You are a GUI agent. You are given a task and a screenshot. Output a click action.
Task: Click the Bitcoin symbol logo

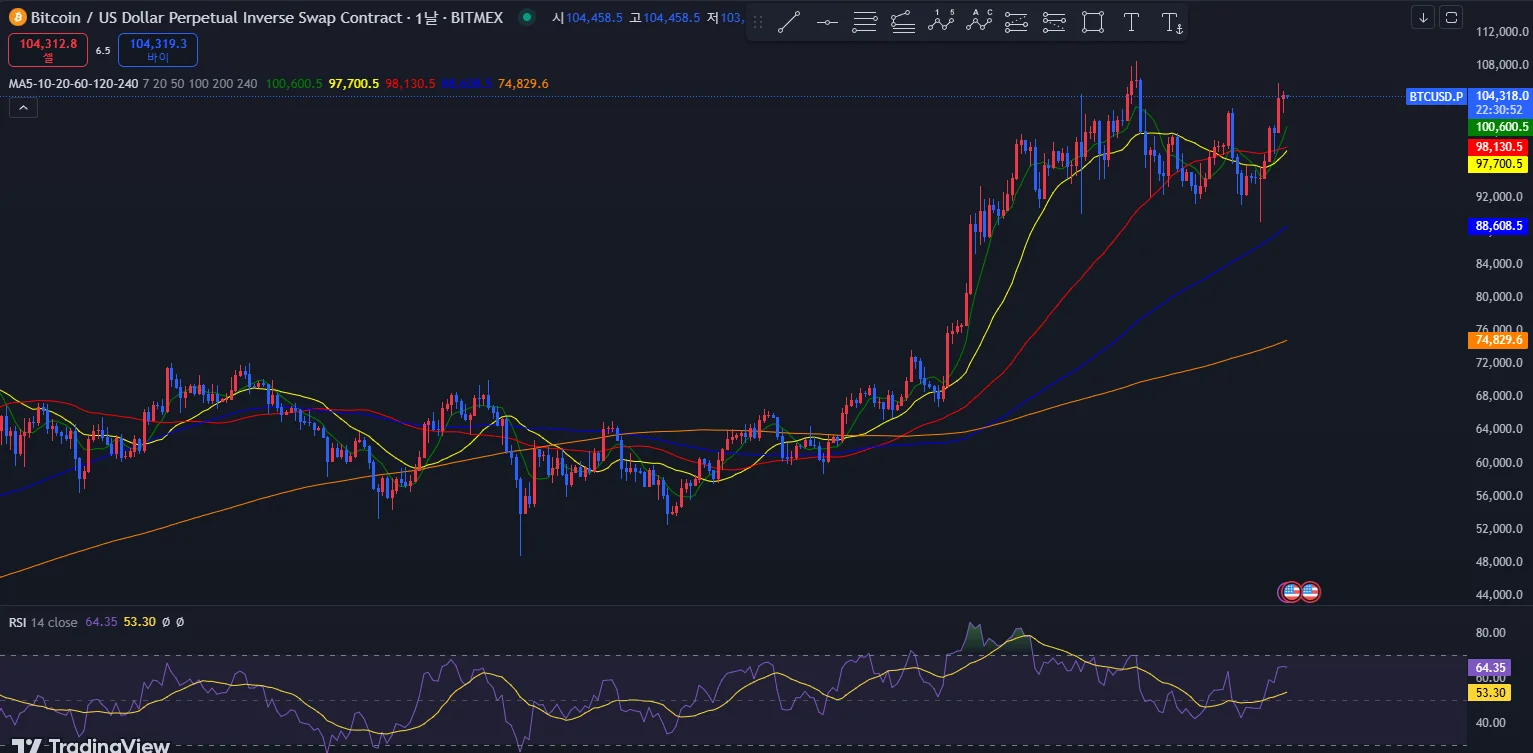[x=18, y=17]
